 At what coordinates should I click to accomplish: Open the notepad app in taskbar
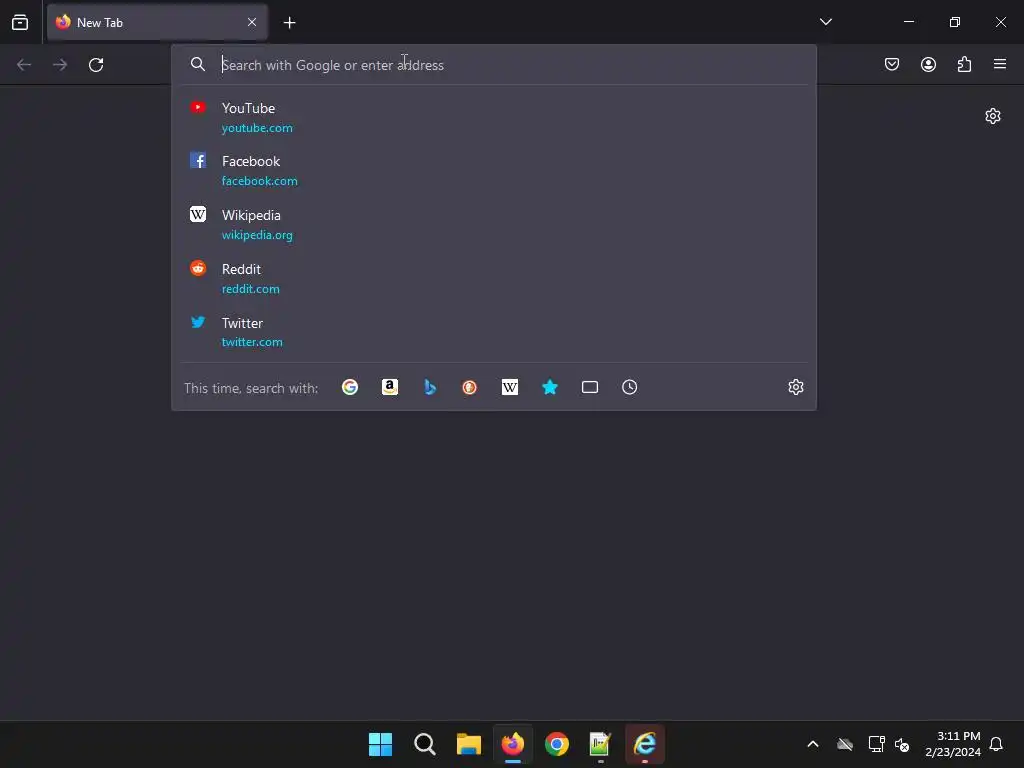tap(600, 744)
